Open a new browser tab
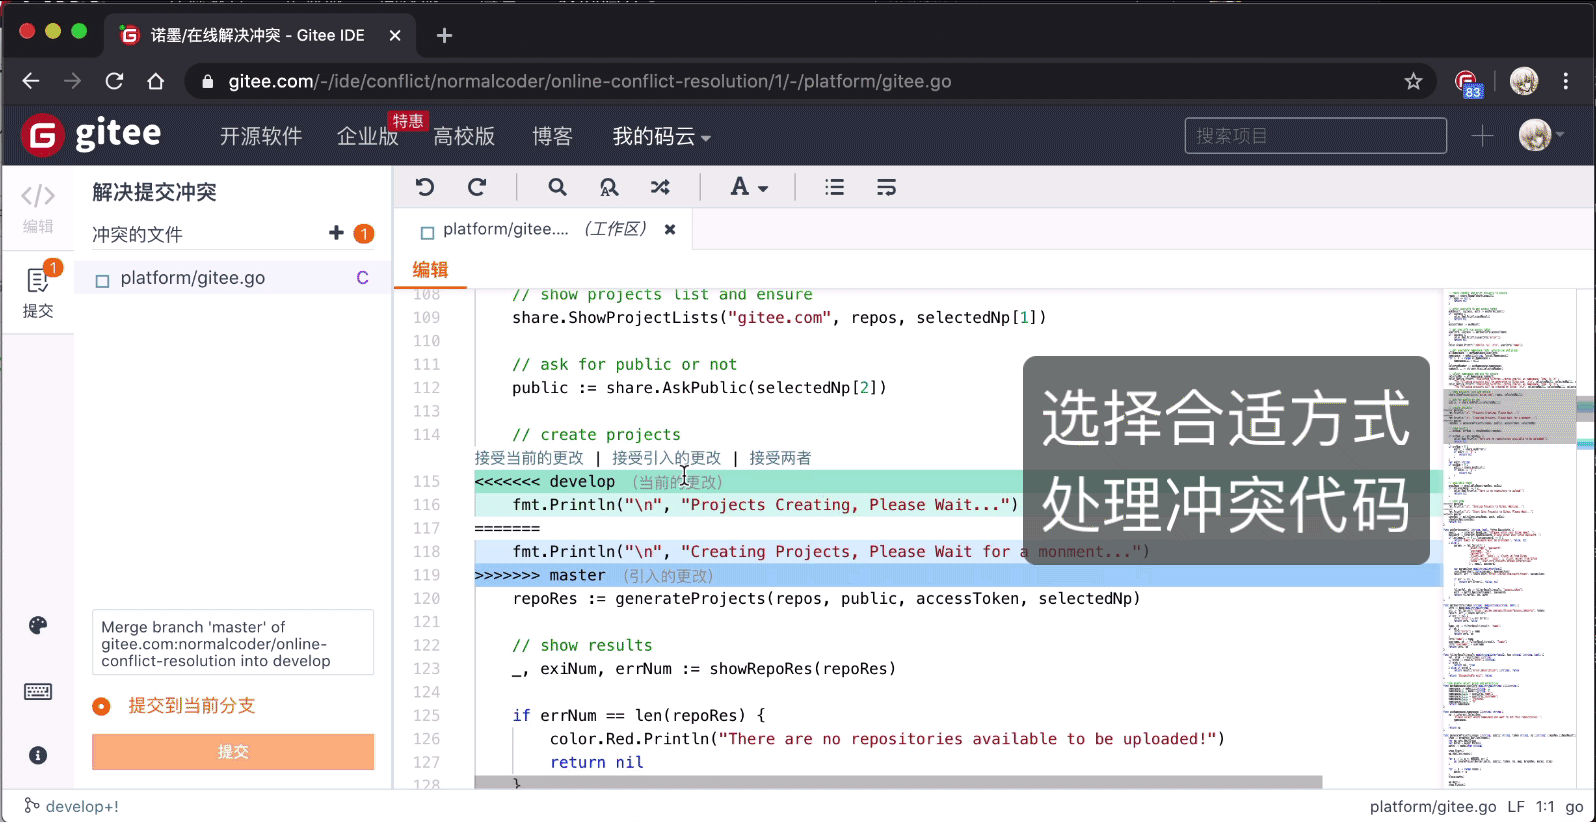Screen dimensions: 1596x822 pos(445,35)
